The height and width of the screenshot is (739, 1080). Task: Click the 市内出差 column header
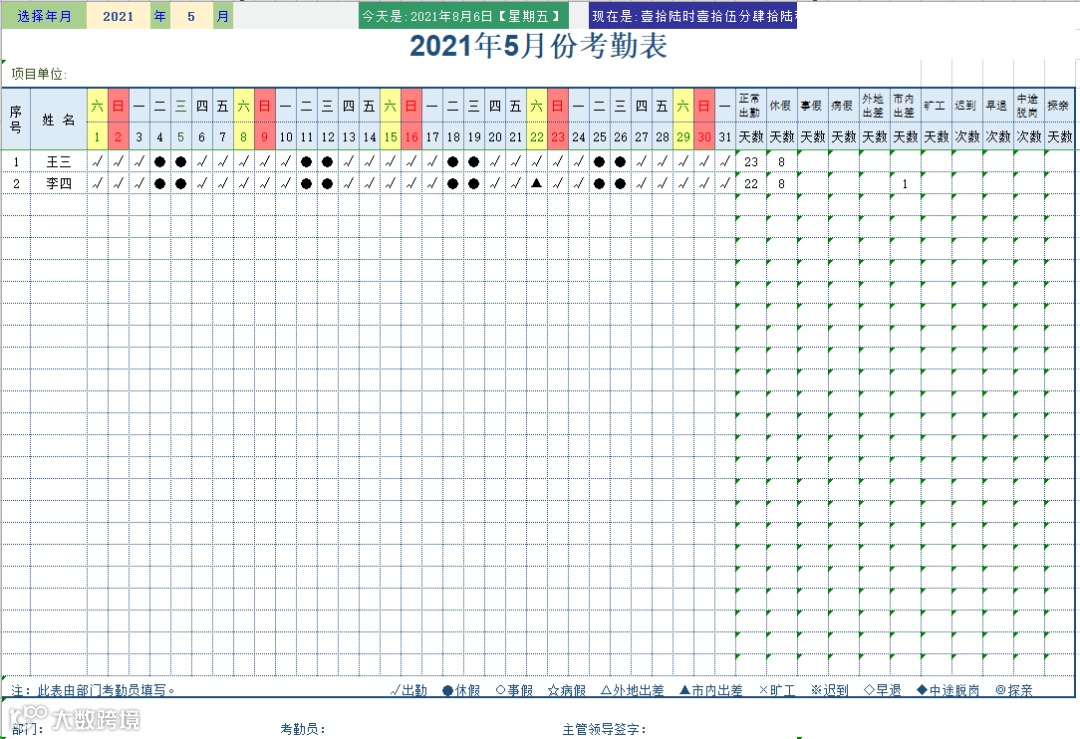pyautogui.click(x=905, y=105)
